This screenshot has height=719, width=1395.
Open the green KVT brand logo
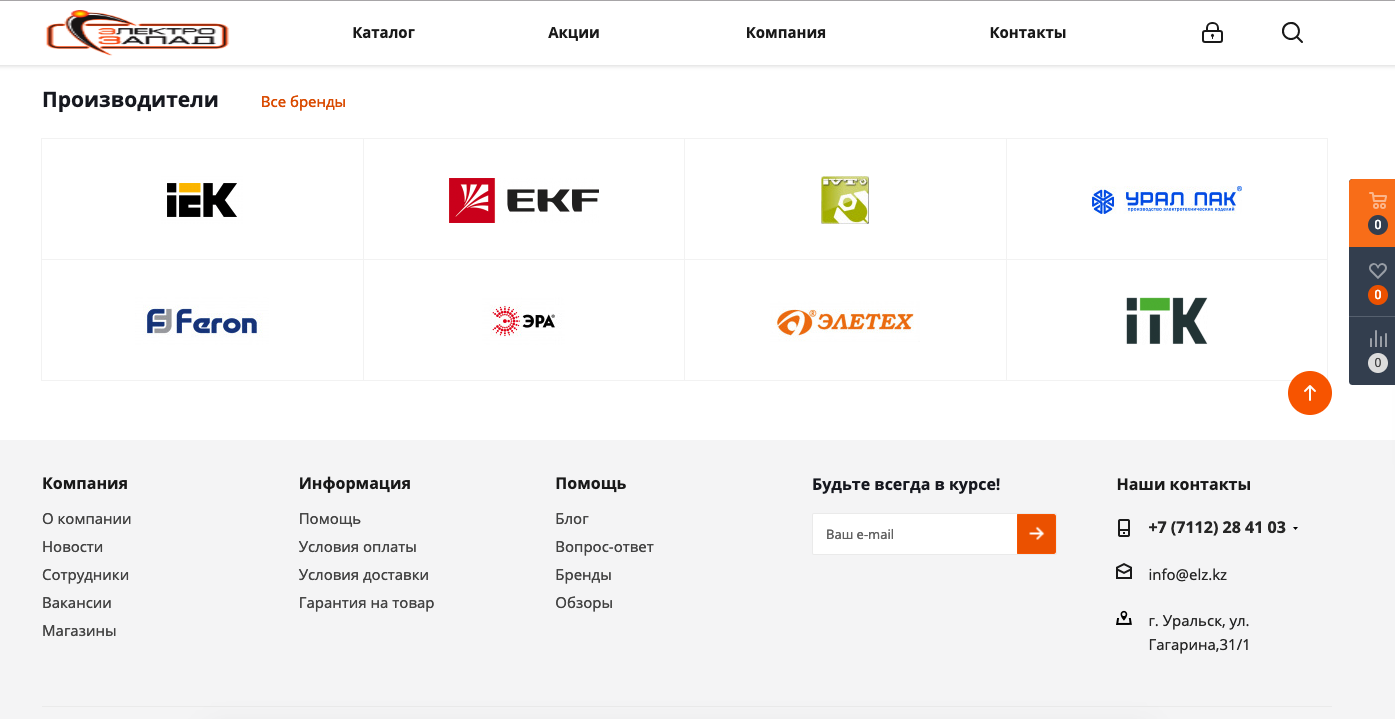845,200
